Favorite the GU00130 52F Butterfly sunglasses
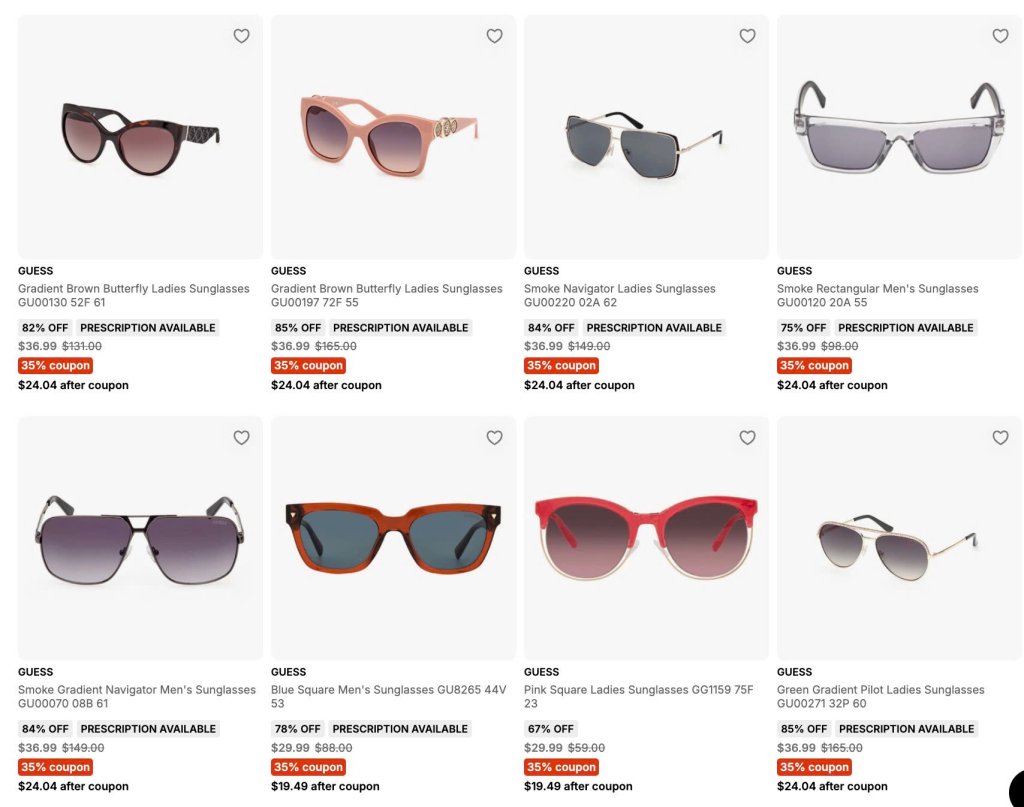Screen dimensions: 1024x807 pos(242,36)
